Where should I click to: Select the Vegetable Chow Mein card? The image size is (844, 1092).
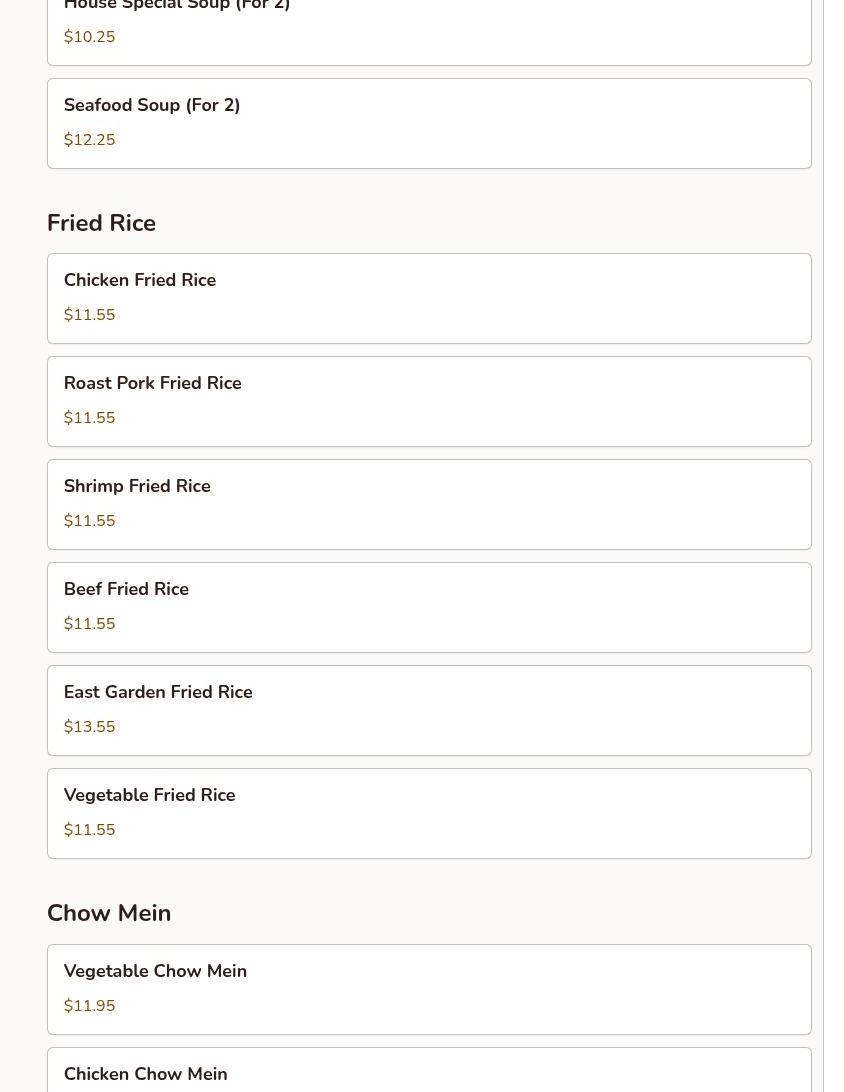(x=429, y=989)
